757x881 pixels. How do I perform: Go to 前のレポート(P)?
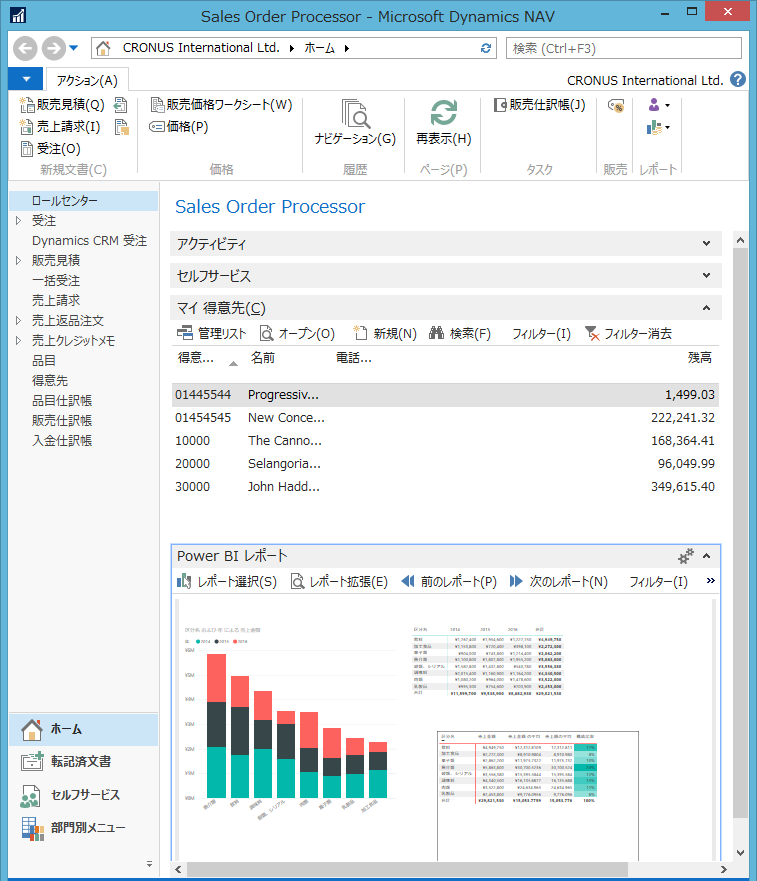coord(449,582)
